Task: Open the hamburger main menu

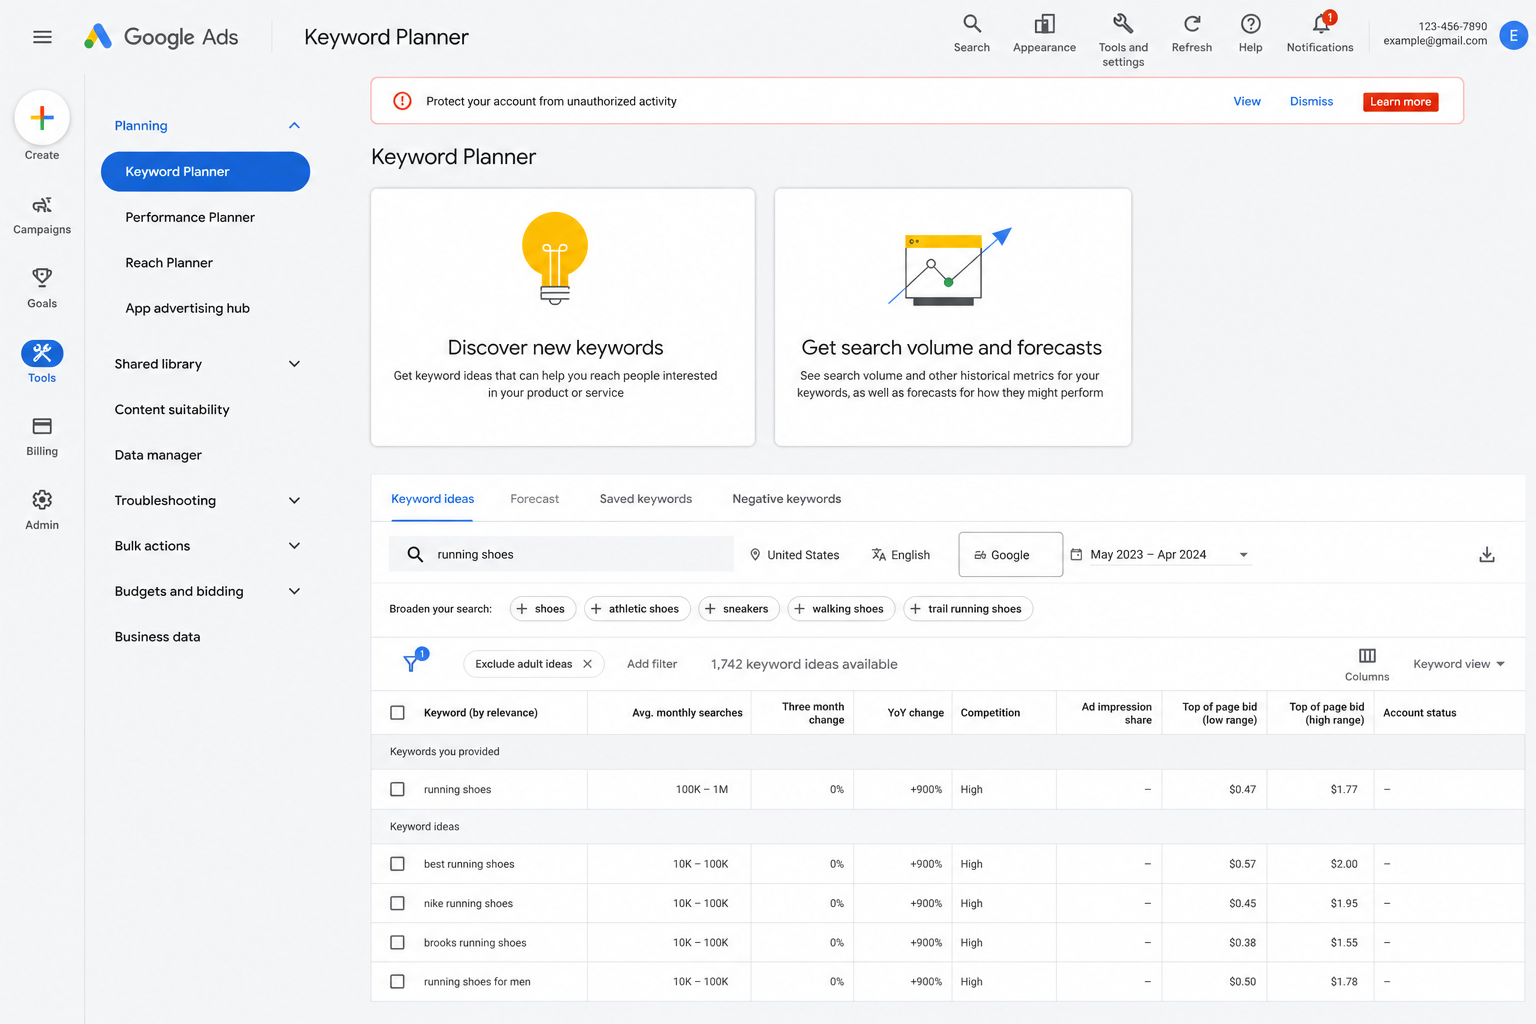Action: click(42, 37)
